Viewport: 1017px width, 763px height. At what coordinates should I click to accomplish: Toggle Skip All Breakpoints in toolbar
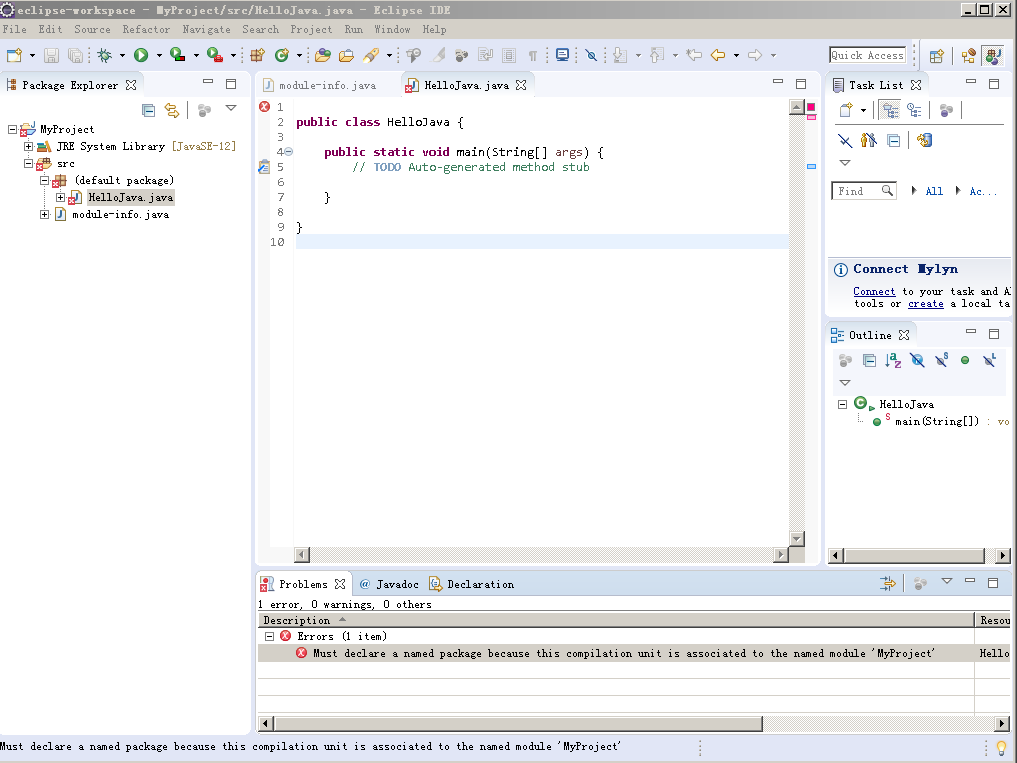click(x=591, y=55)
